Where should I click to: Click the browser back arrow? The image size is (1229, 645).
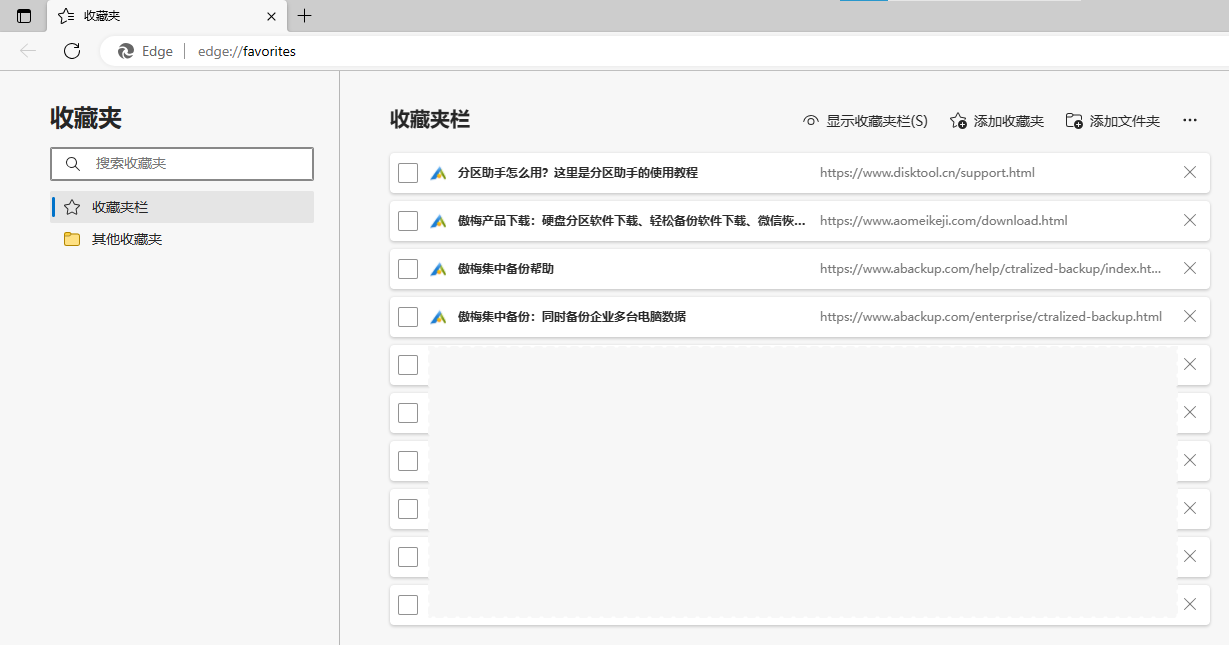28,51
